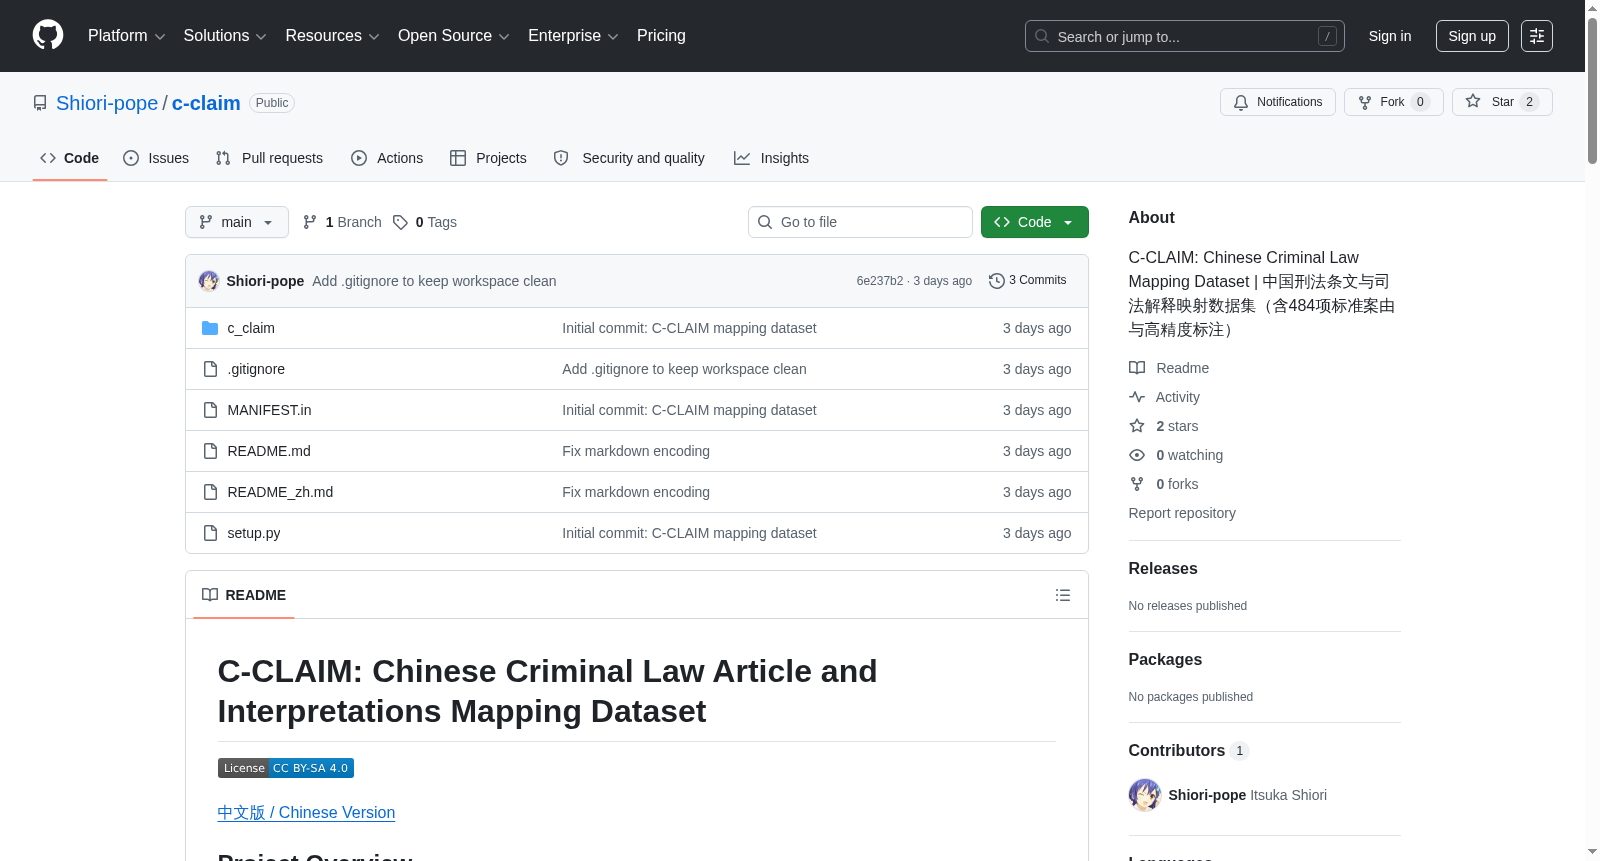This screenshot has height=861, width=1600.
Task: Open the README.md file
Action: click(269, 451)
